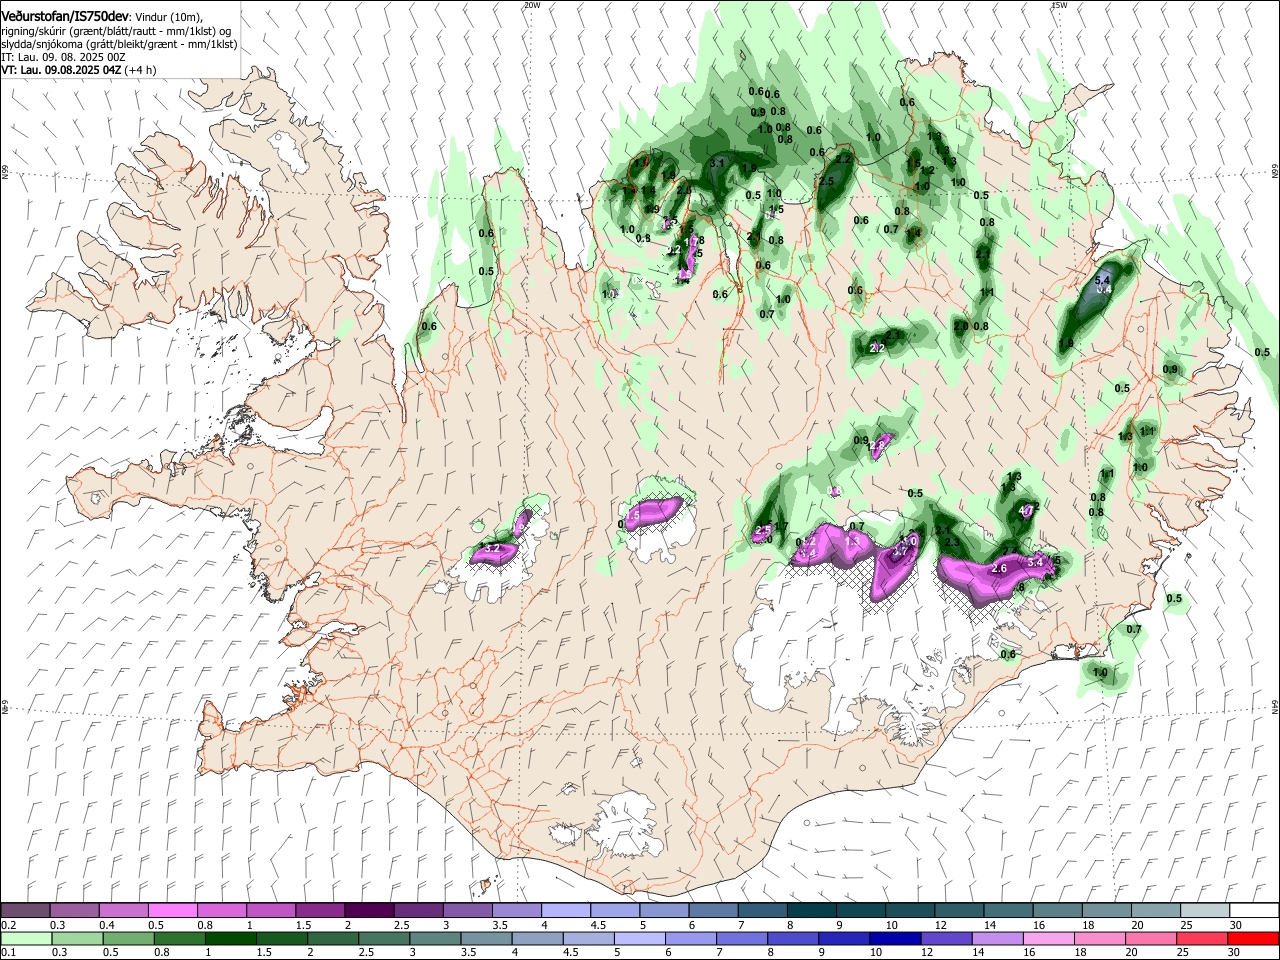Screen dimensions: 1280x960
Task: Click the 3.2 value on western glacier
Action: click(492, 549)
